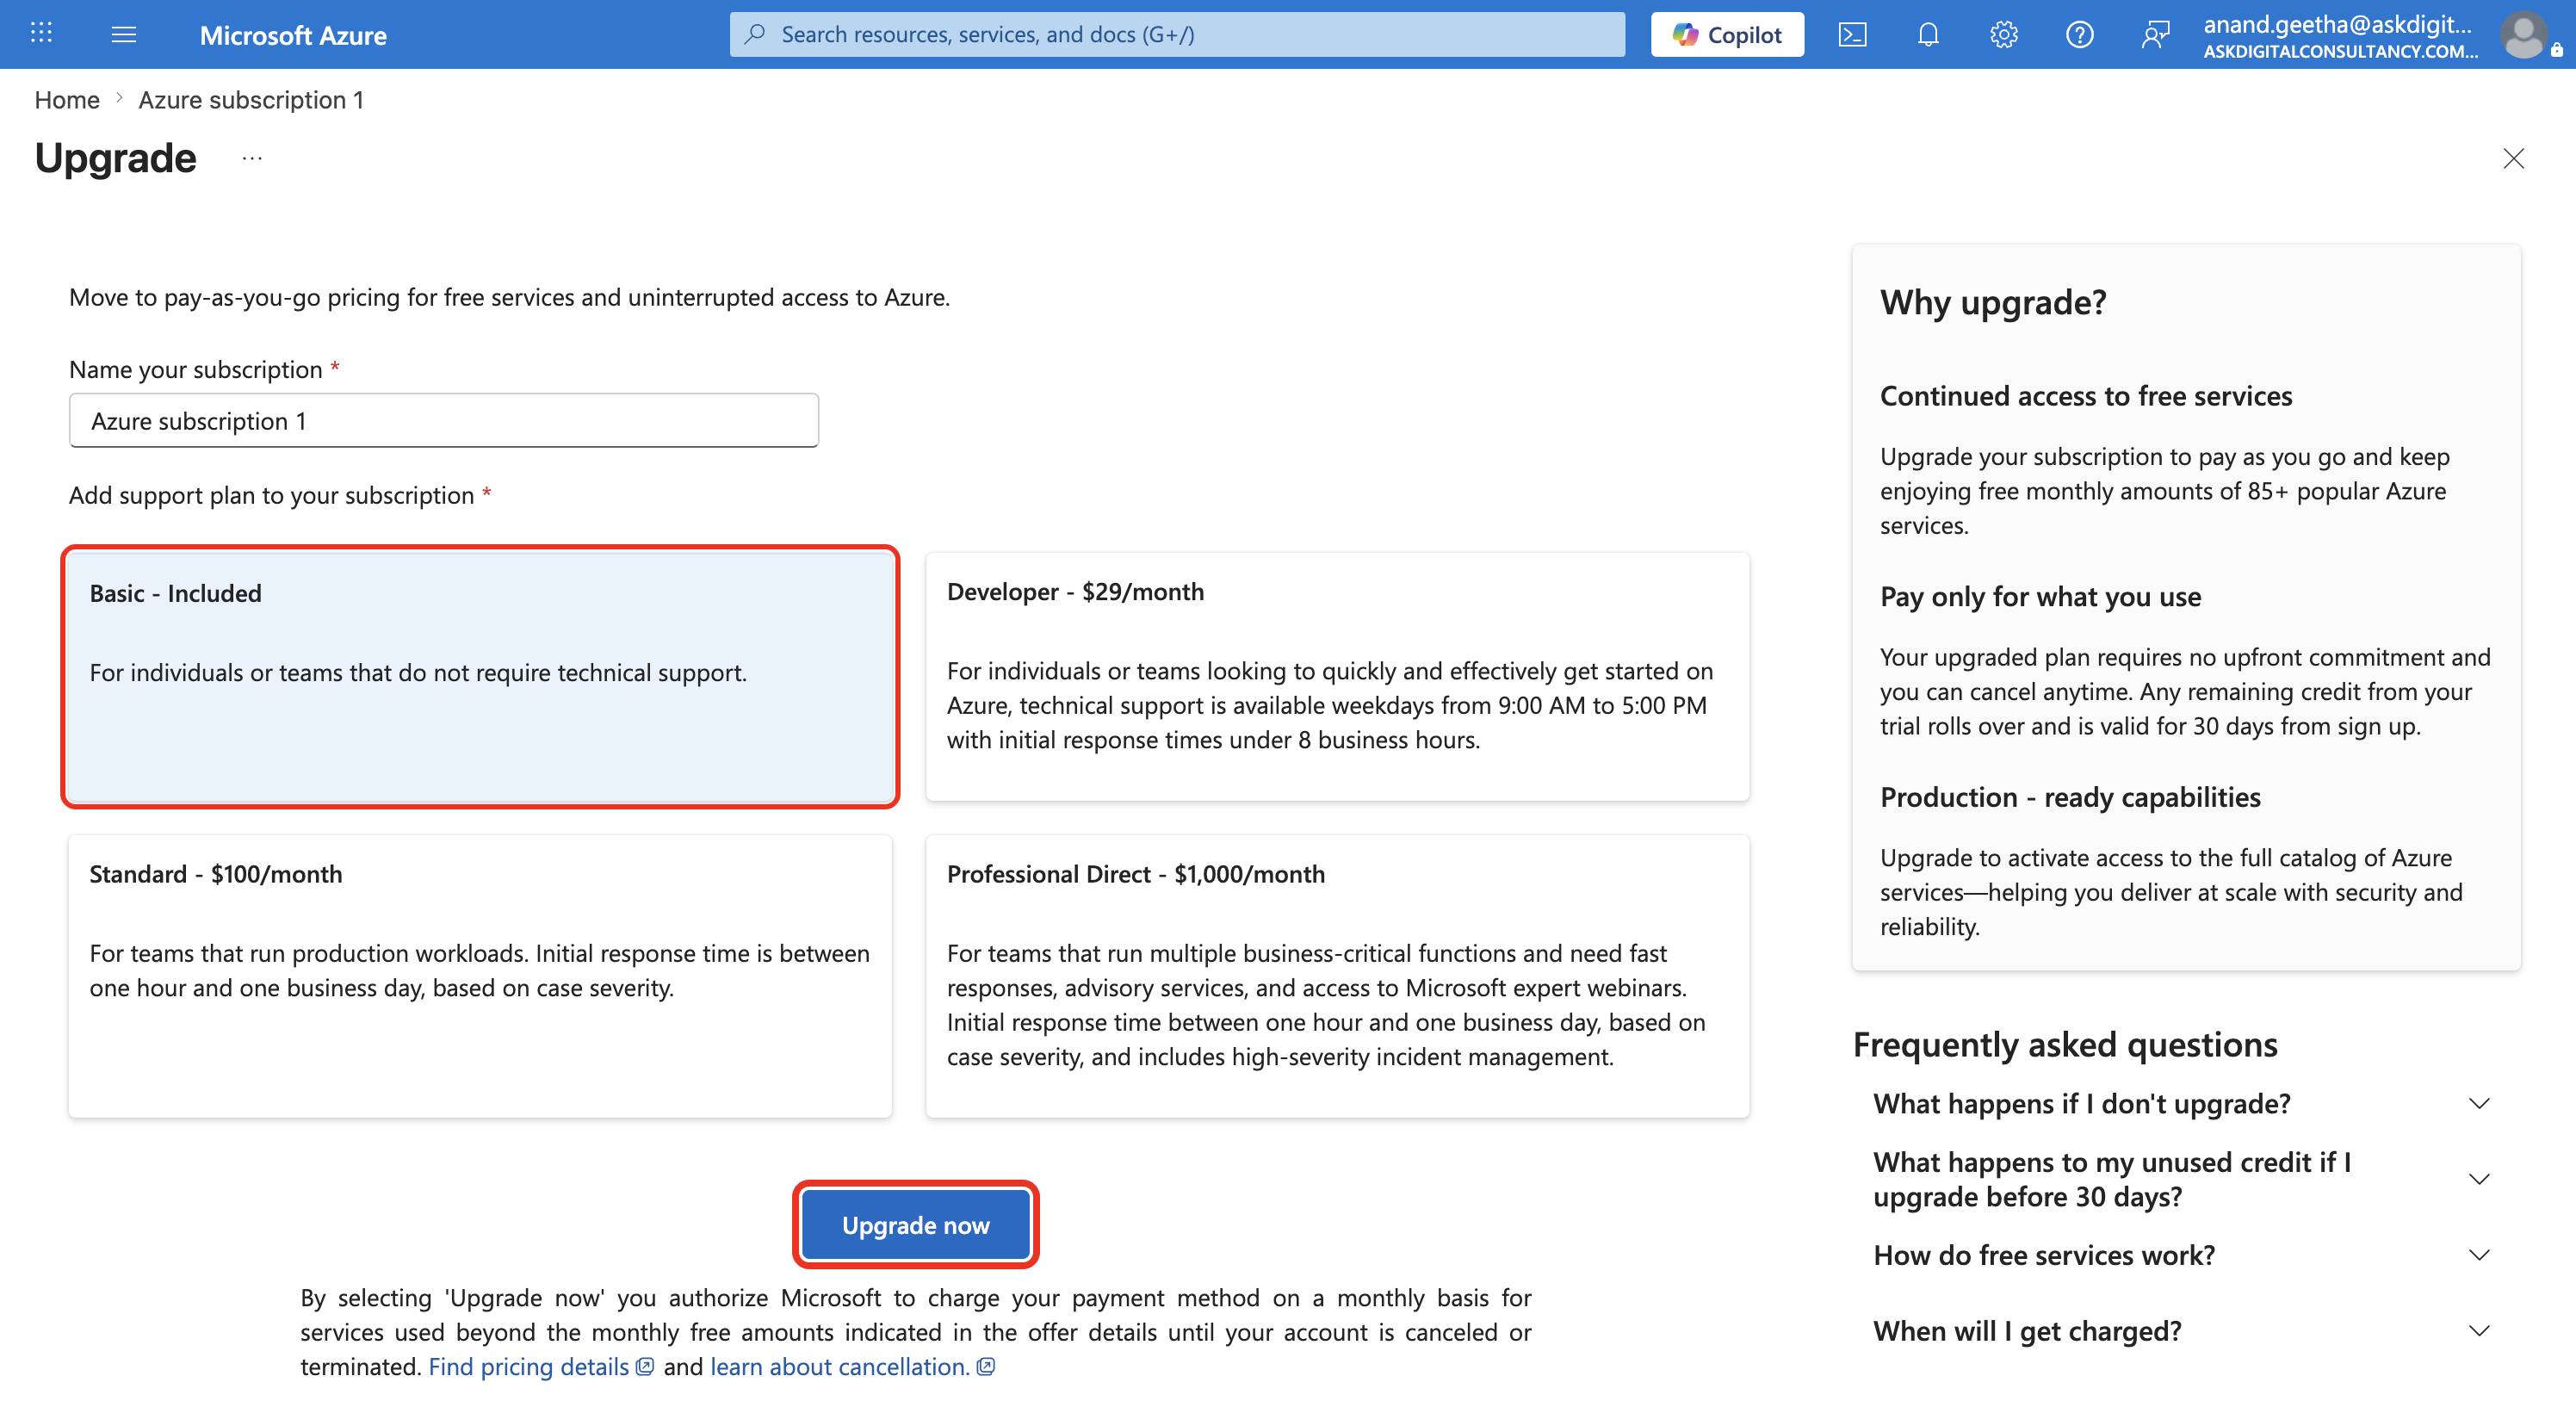Click the account email and tenant name

(x=2339, y=36)
